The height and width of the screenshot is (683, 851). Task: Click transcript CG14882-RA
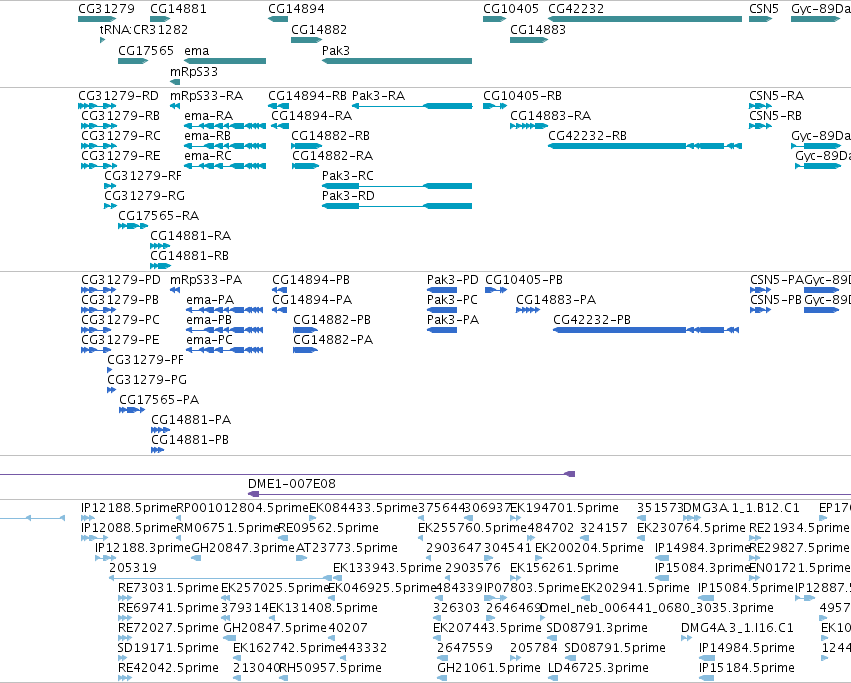332,156
